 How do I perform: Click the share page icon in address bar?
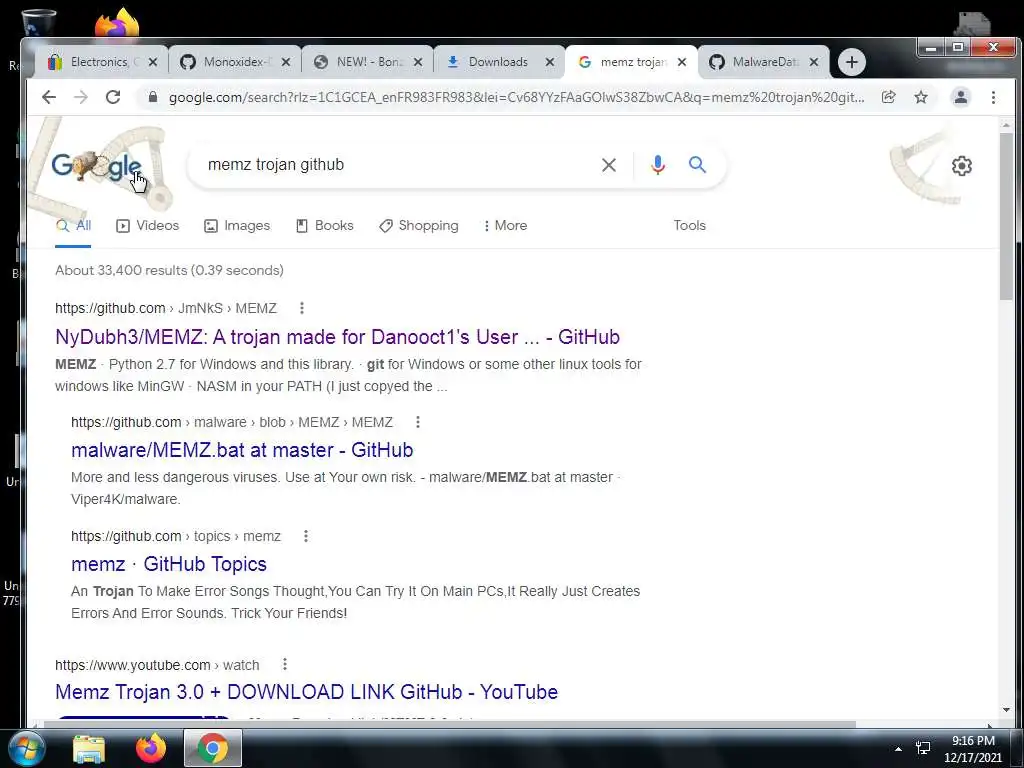(888, 97)
